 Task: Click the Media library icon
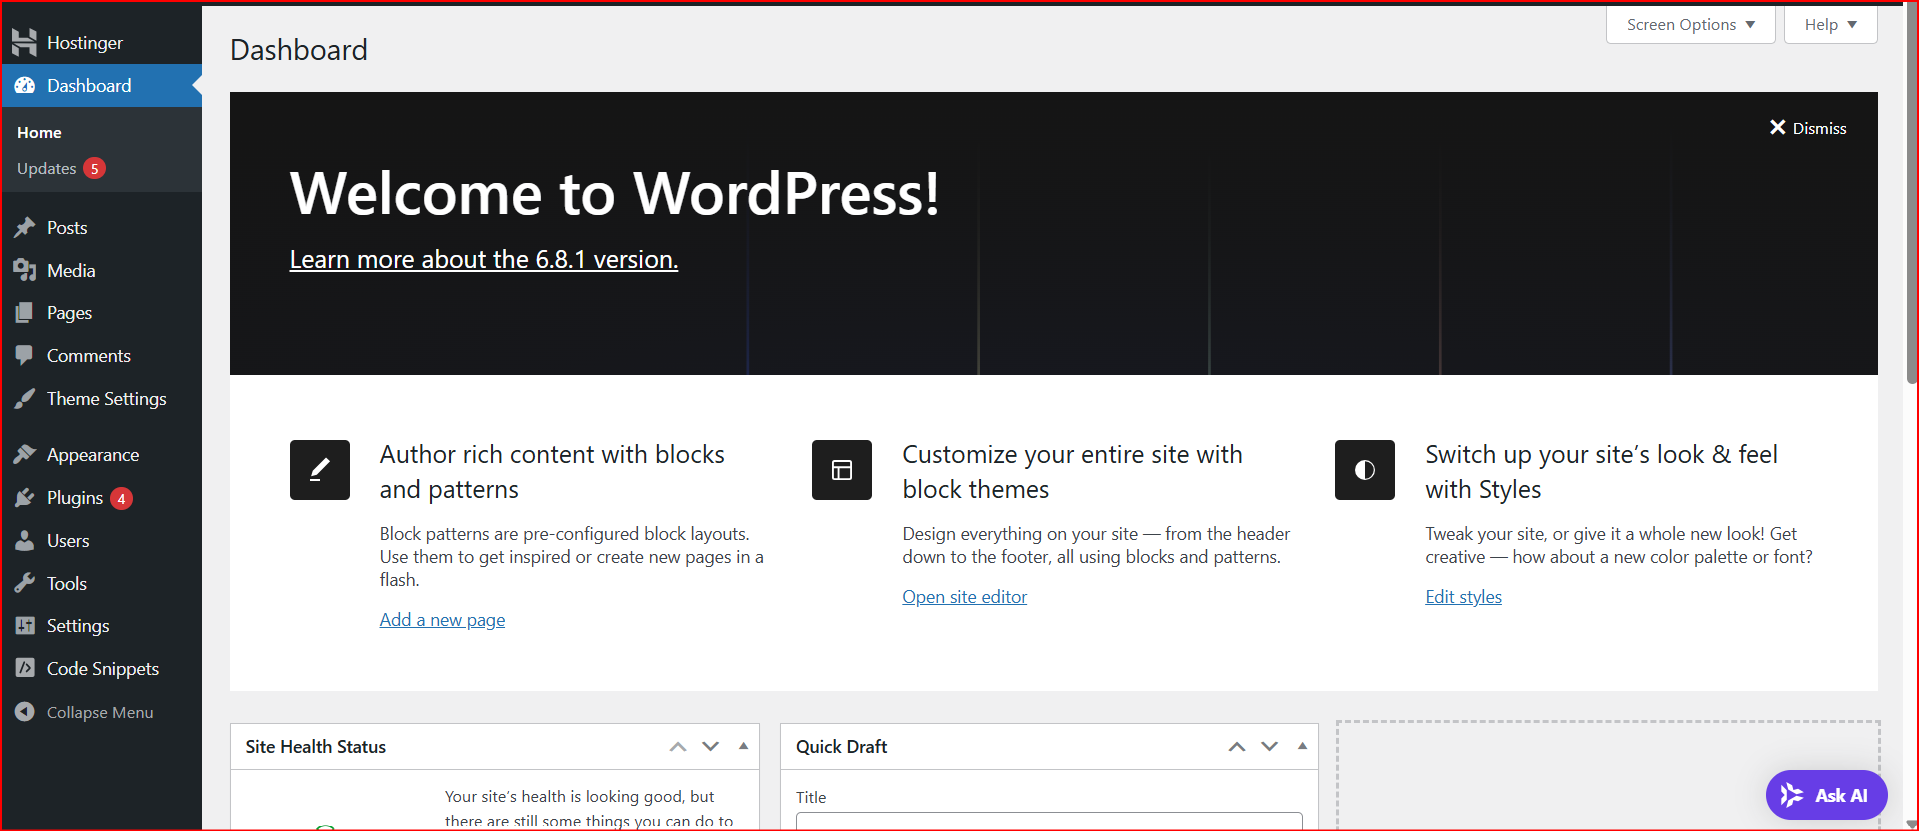pyautogui.click(x=25, y=271)
